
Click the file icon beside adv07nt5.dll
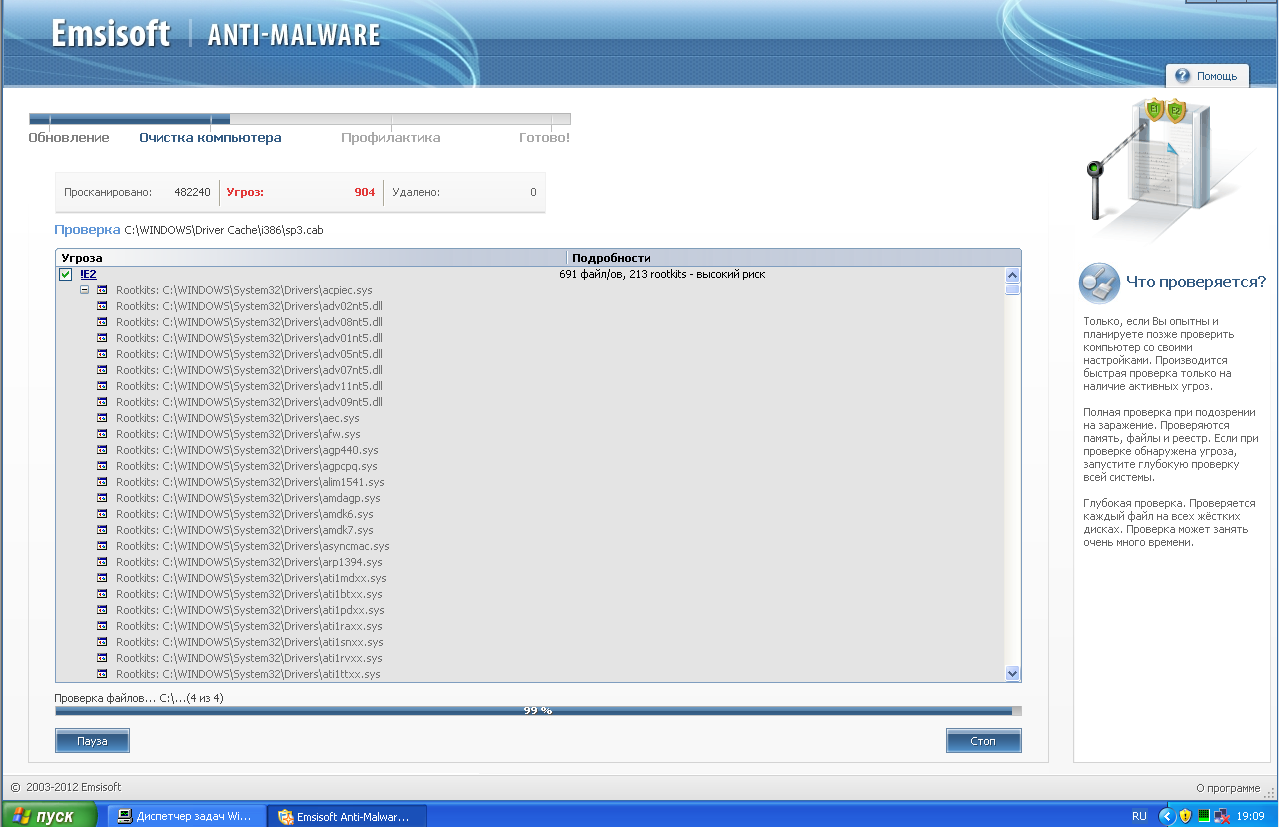(x=102, y=370)
